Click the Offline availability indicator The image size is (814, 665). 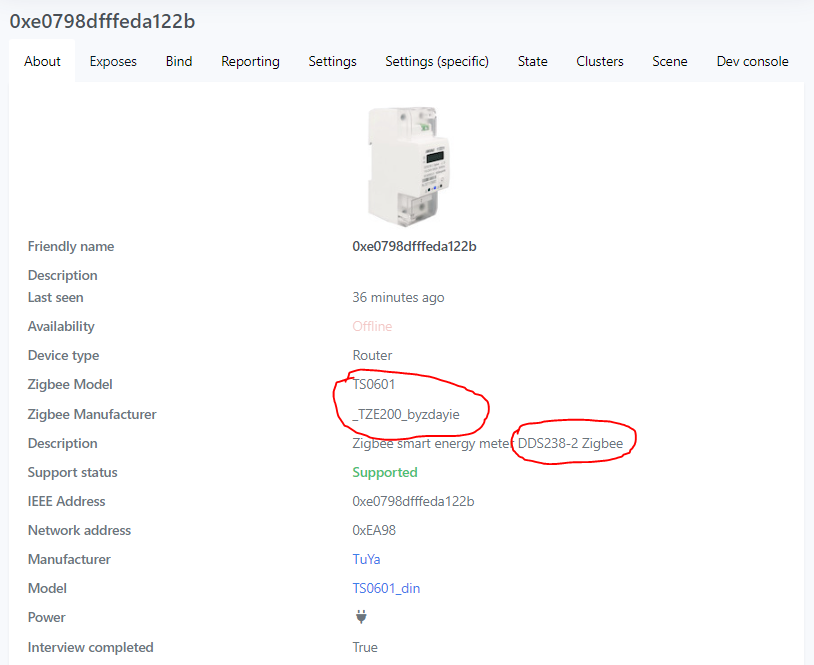coord(372,326)
